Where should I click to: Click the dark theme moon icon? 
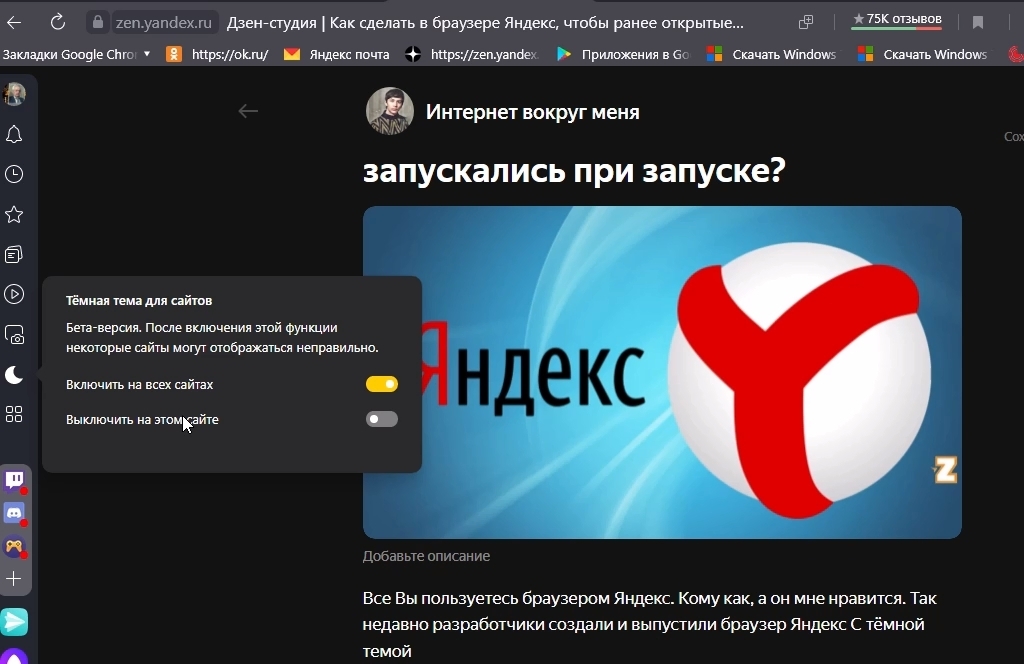(14, 375)
